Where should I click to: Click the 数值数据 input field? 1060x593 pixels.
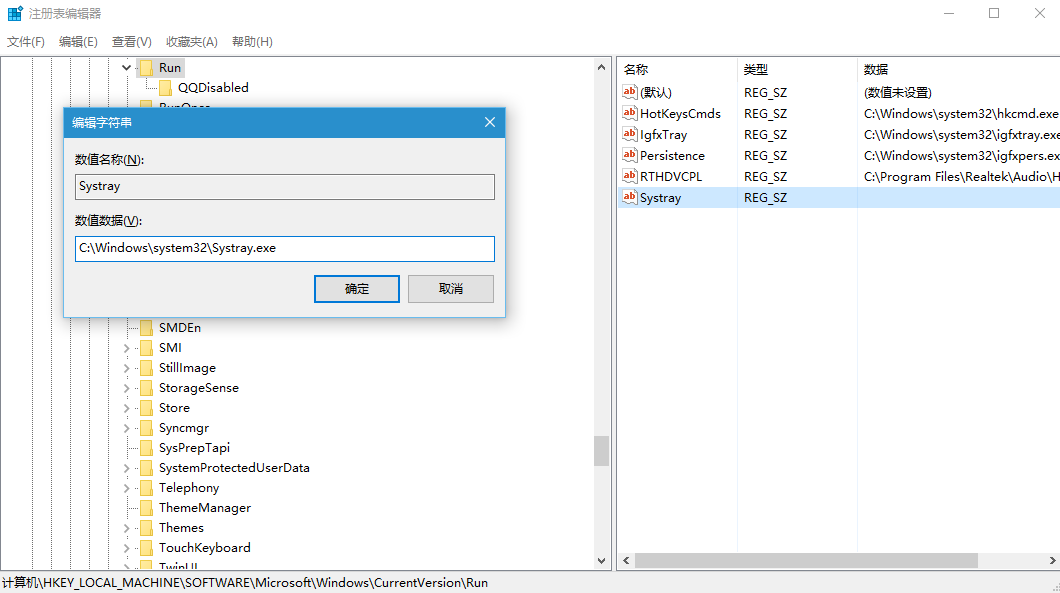pyautogui.click(x=285, y=248)
